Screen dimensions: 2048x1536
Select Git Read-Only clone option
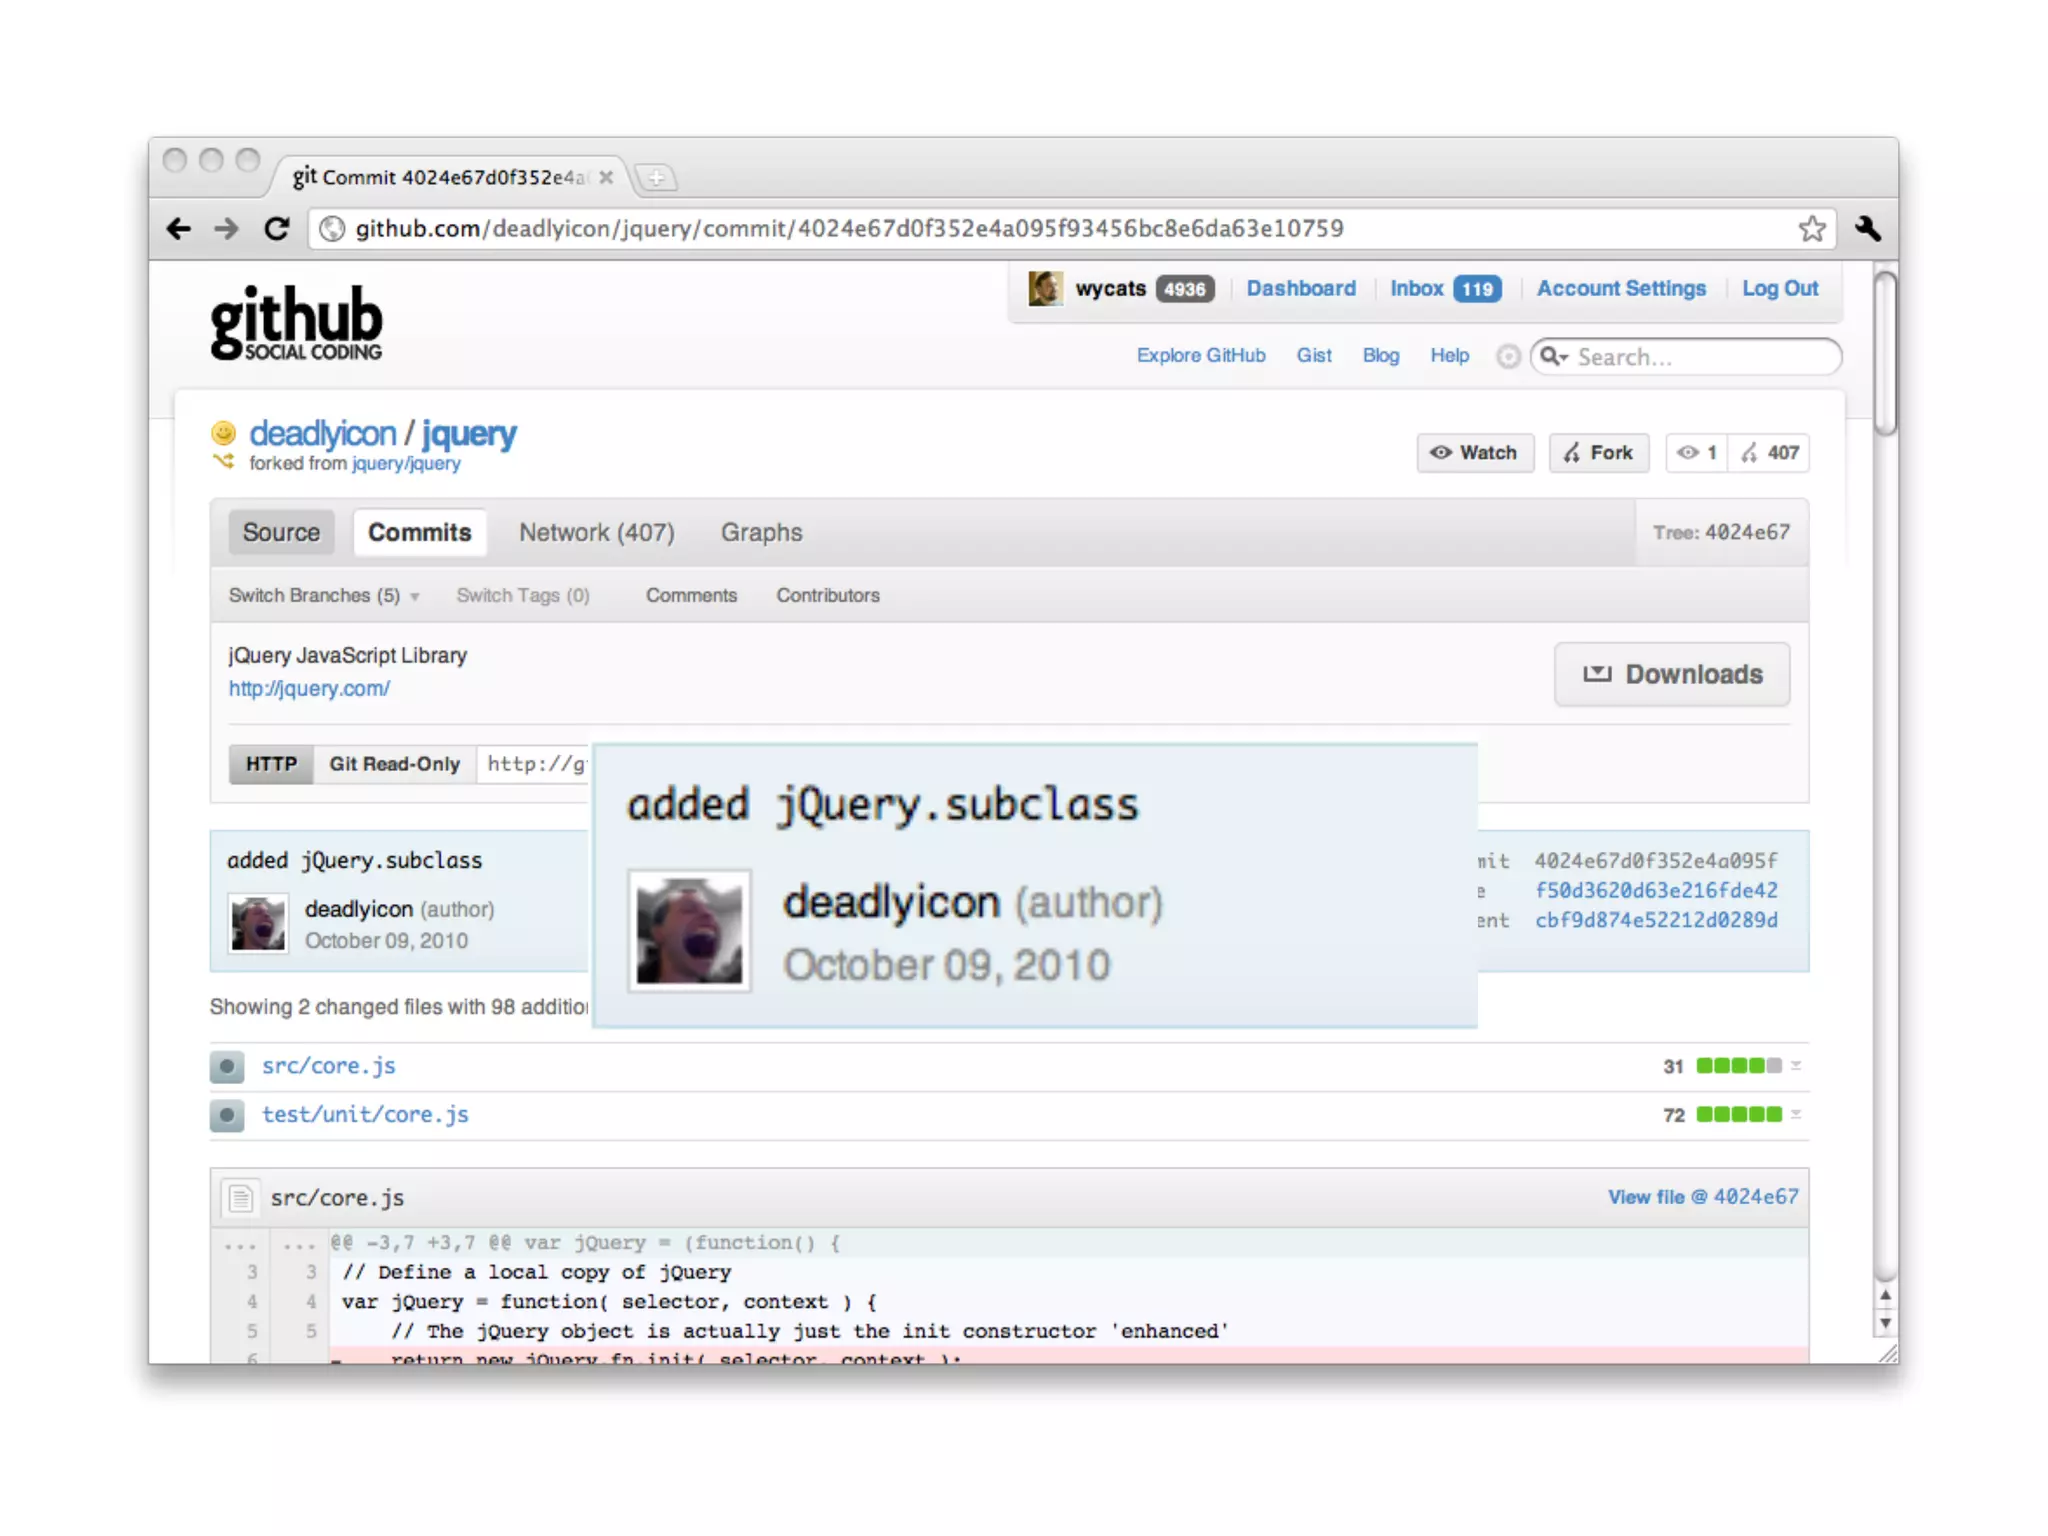[395, 764]
